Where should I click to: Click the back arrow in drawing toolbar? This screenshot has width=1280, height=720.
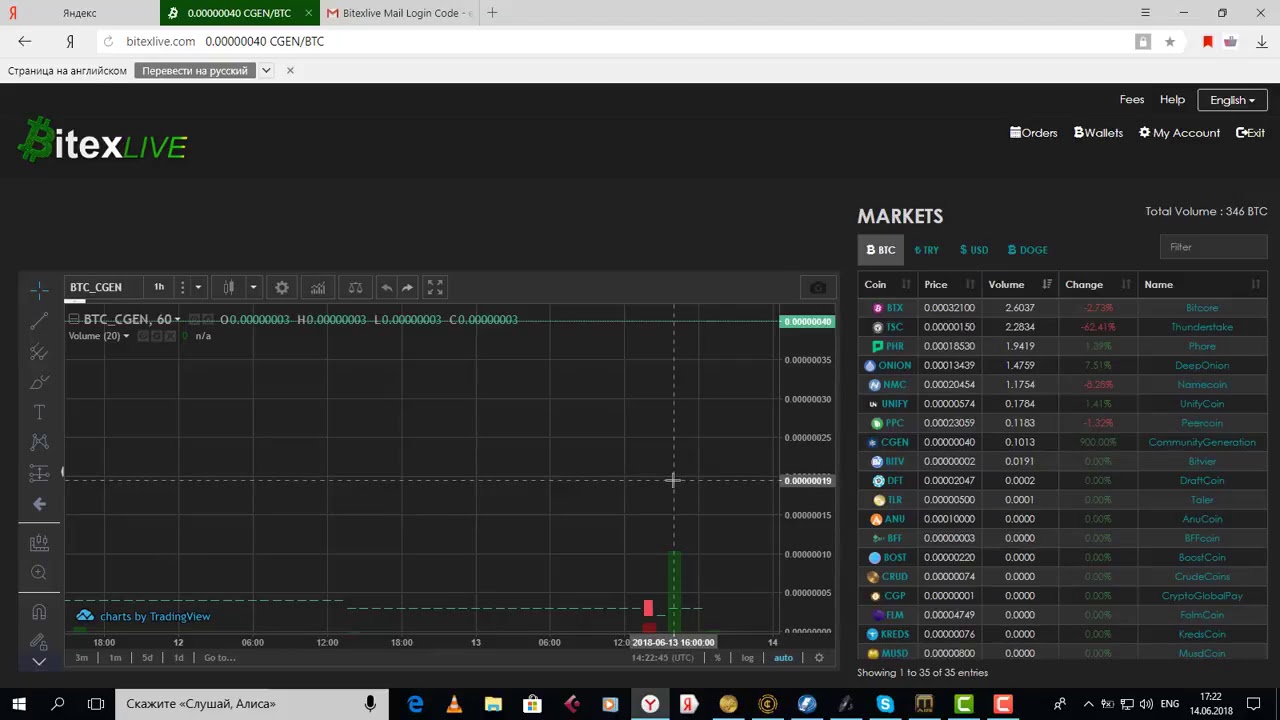pyautogui.click(x=39, y=504)
